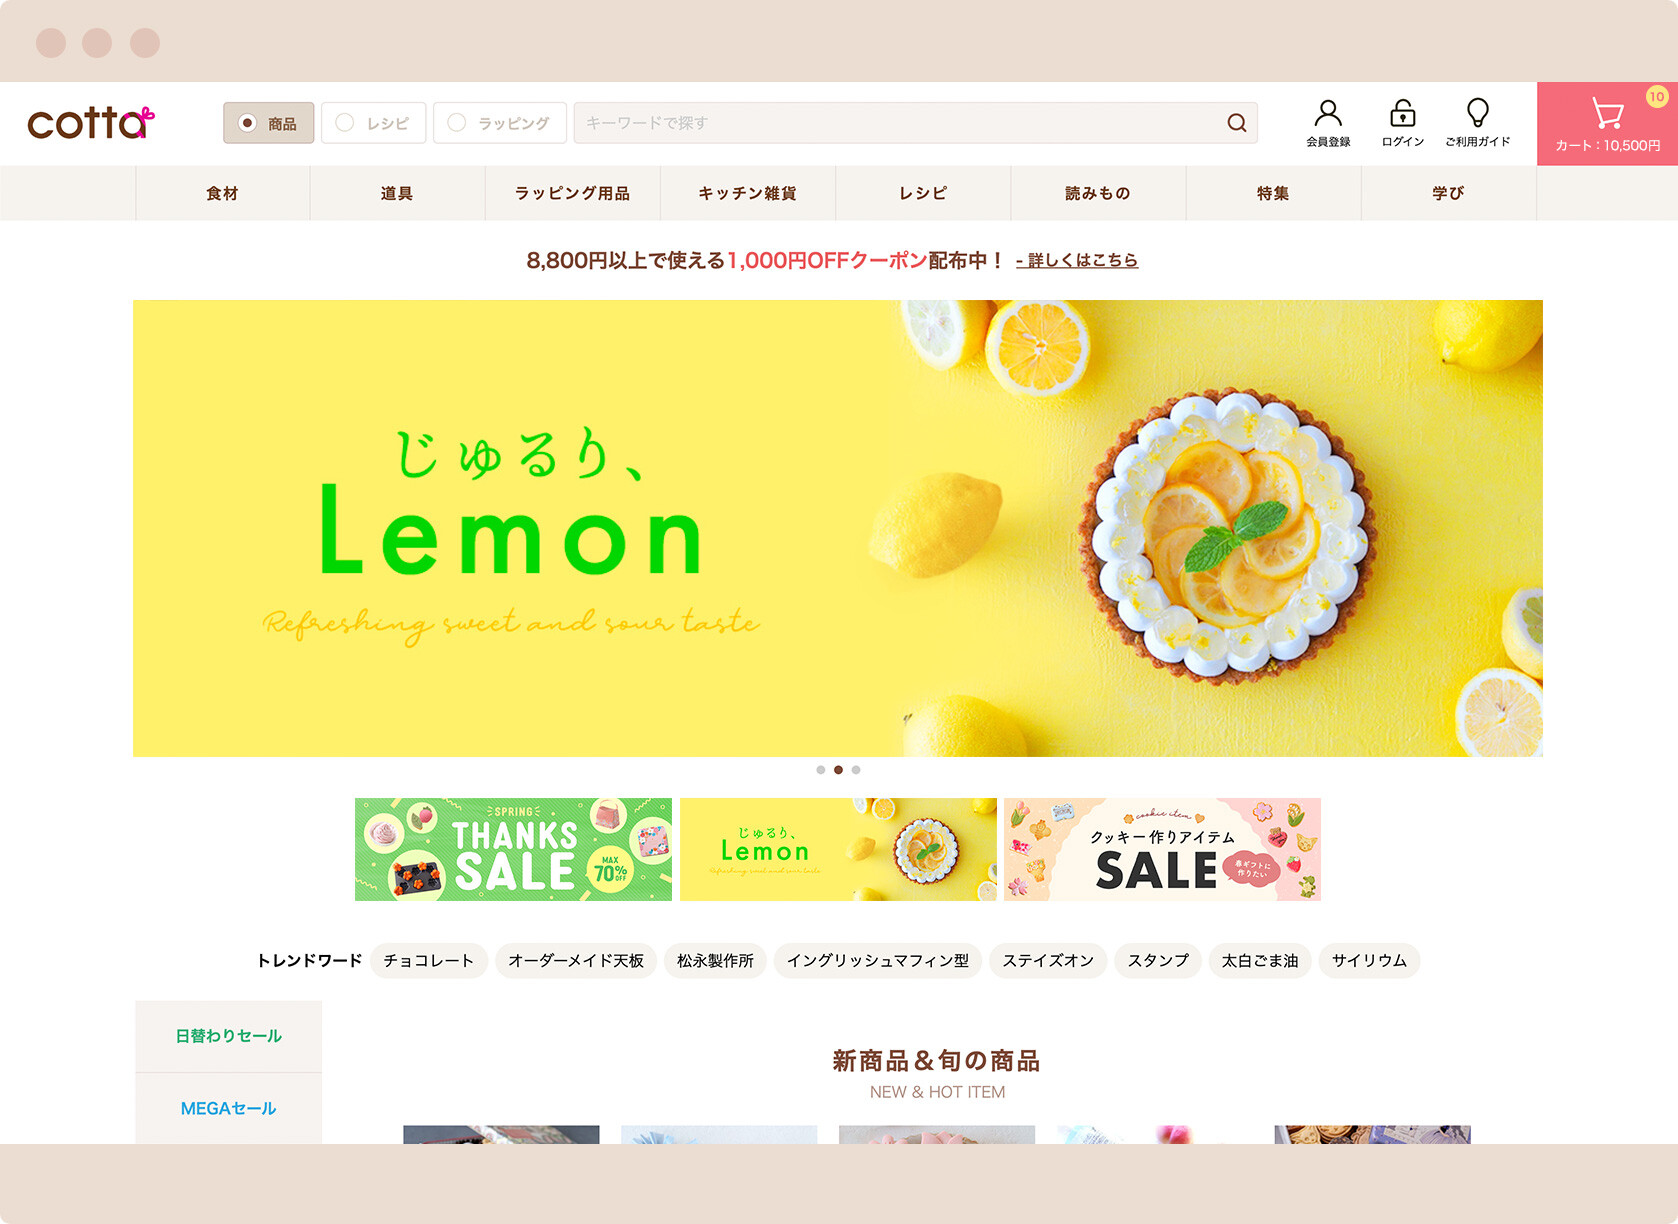Select the third carousel dot indicator
The image size is (1678, 1224).
click(856, 770)
